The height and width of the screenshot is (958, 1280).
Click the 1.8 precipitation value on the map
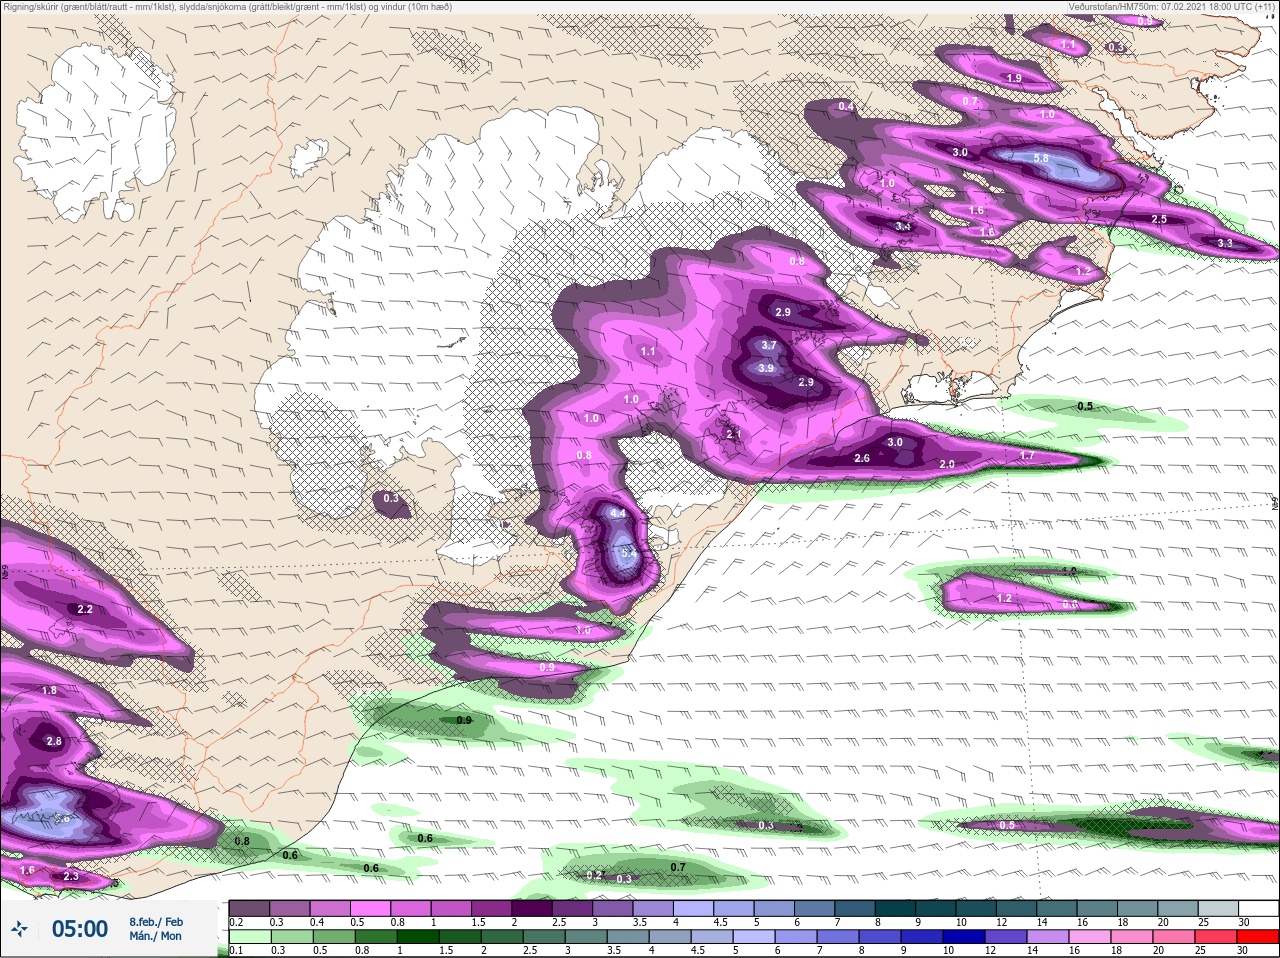tap(49, 690)
